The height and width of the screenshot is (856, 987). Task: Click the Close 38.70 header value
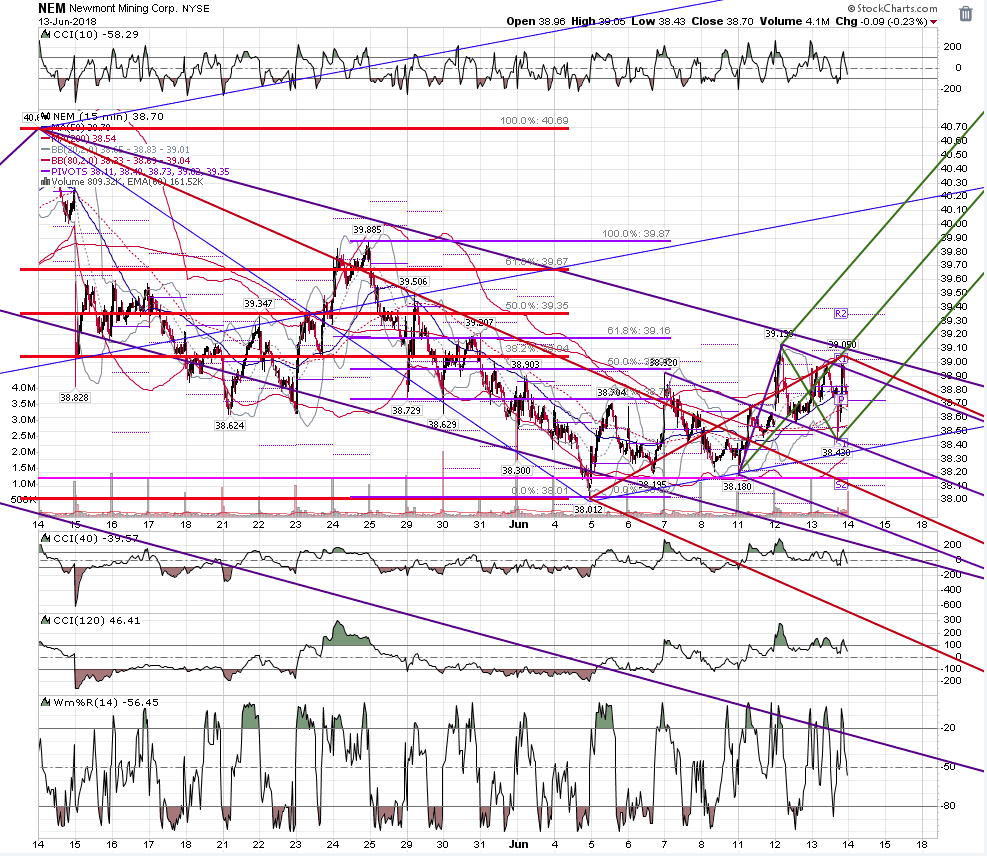722,21
